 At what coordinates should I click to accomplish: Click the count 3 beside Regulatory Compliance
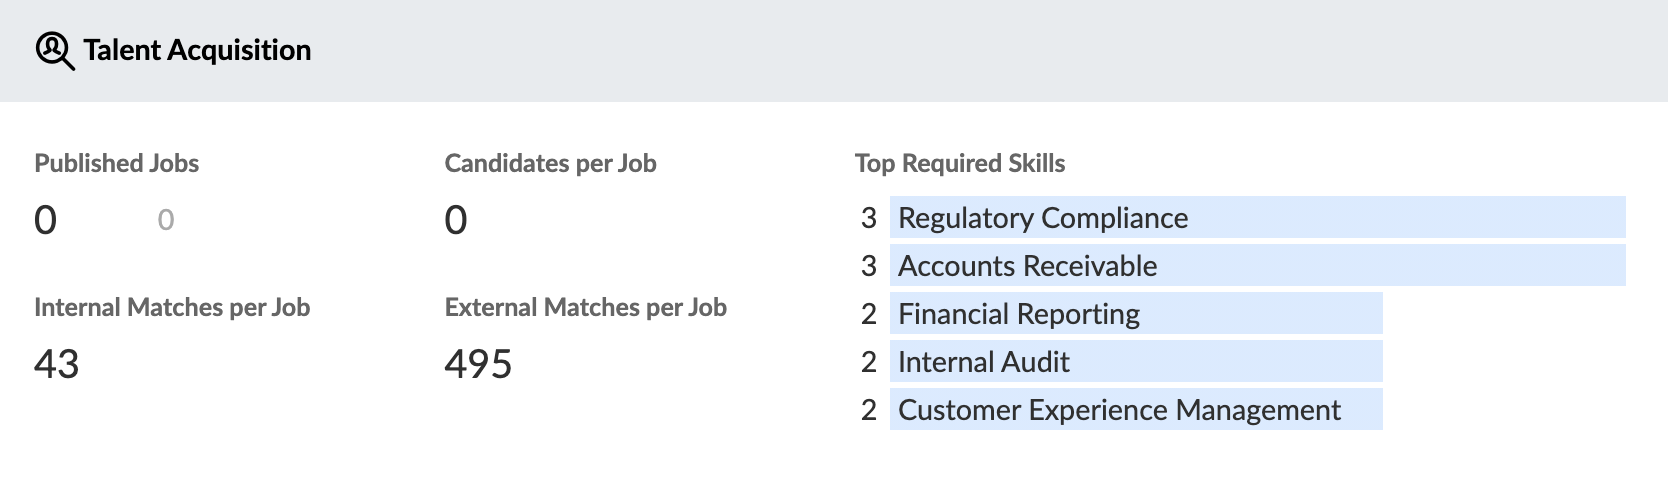coord(869,217)
